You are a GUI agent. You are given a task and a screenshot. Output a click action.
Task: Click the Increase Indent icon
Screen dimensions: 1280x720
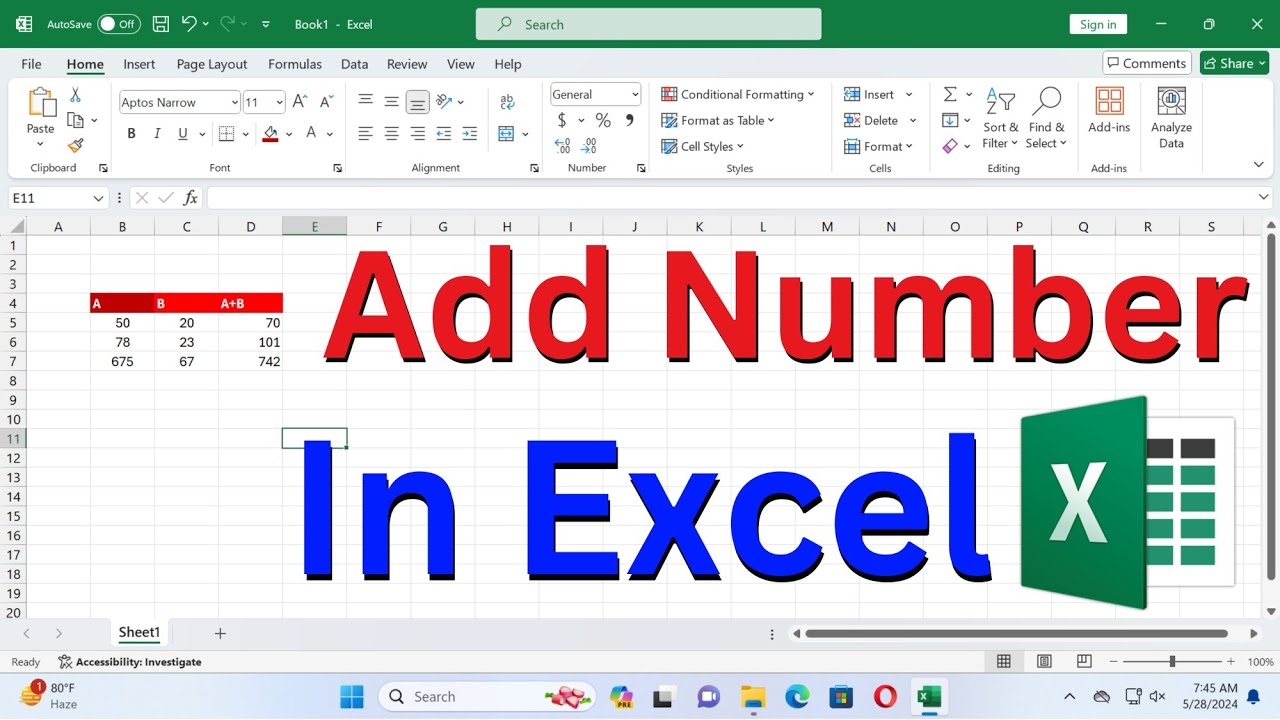point(470,133)
